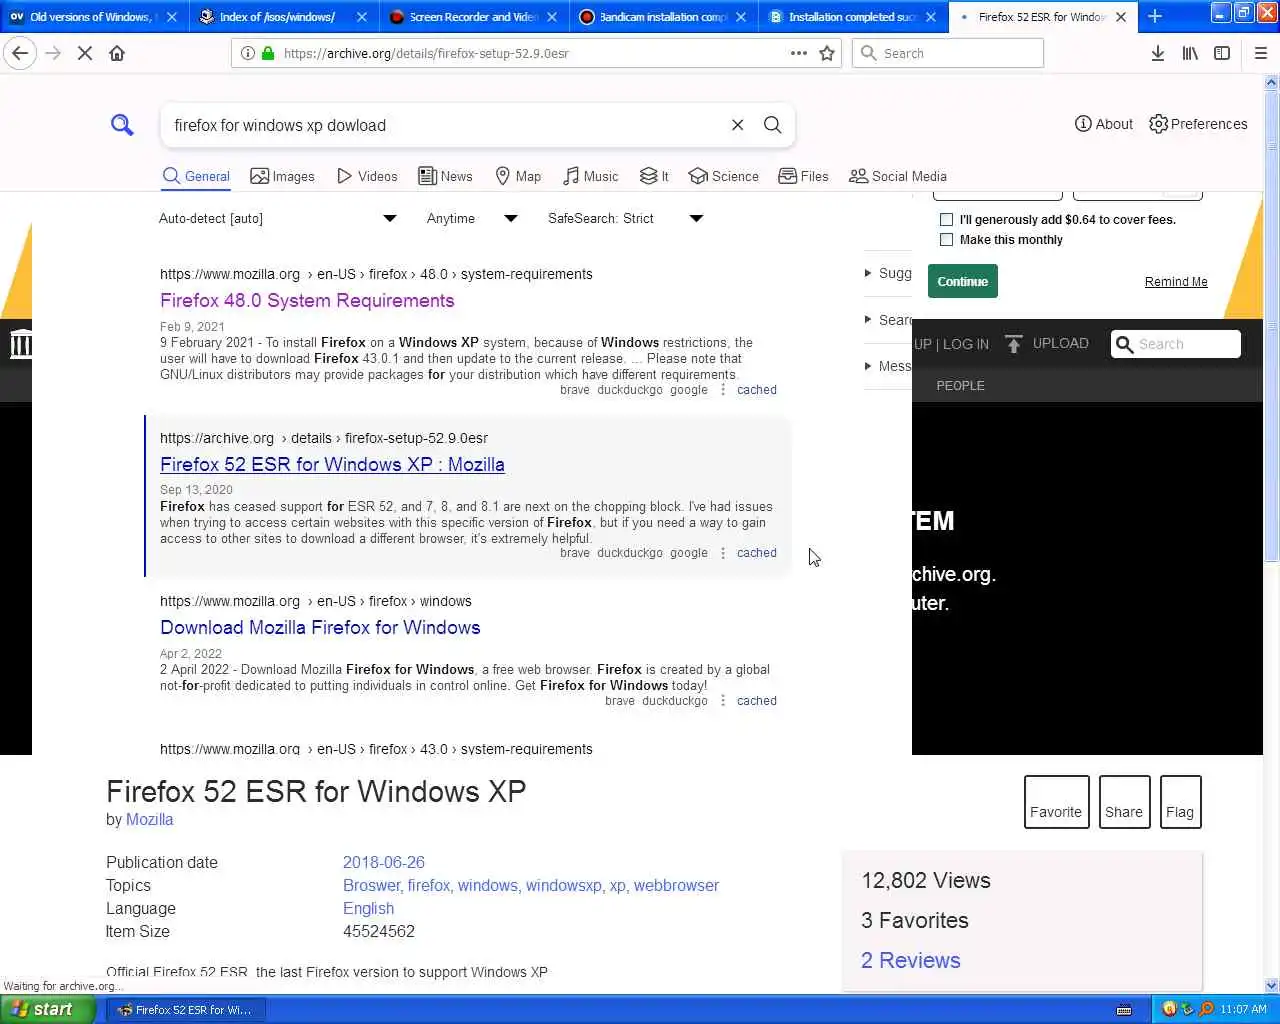This screenshot has height=1024, width=1280.
Task: Open a new tab with the plus button
Action: pos(1155,16)
